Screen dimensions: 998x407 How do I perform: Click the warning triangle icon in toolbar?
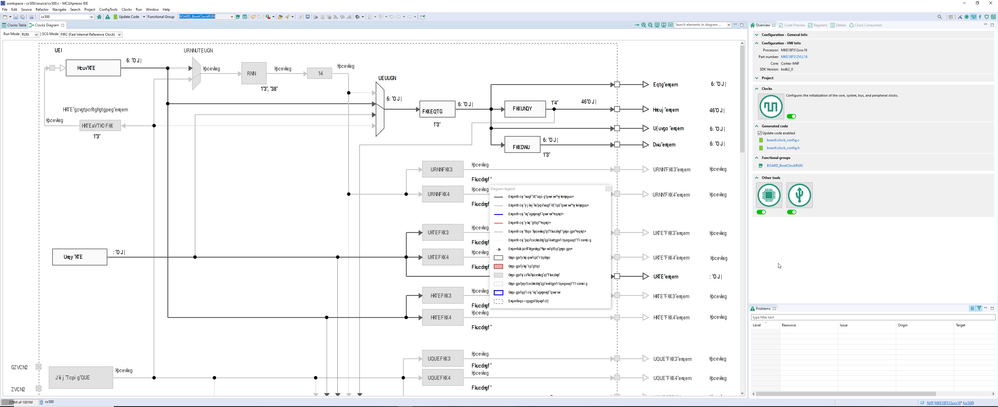click(108, 17)
